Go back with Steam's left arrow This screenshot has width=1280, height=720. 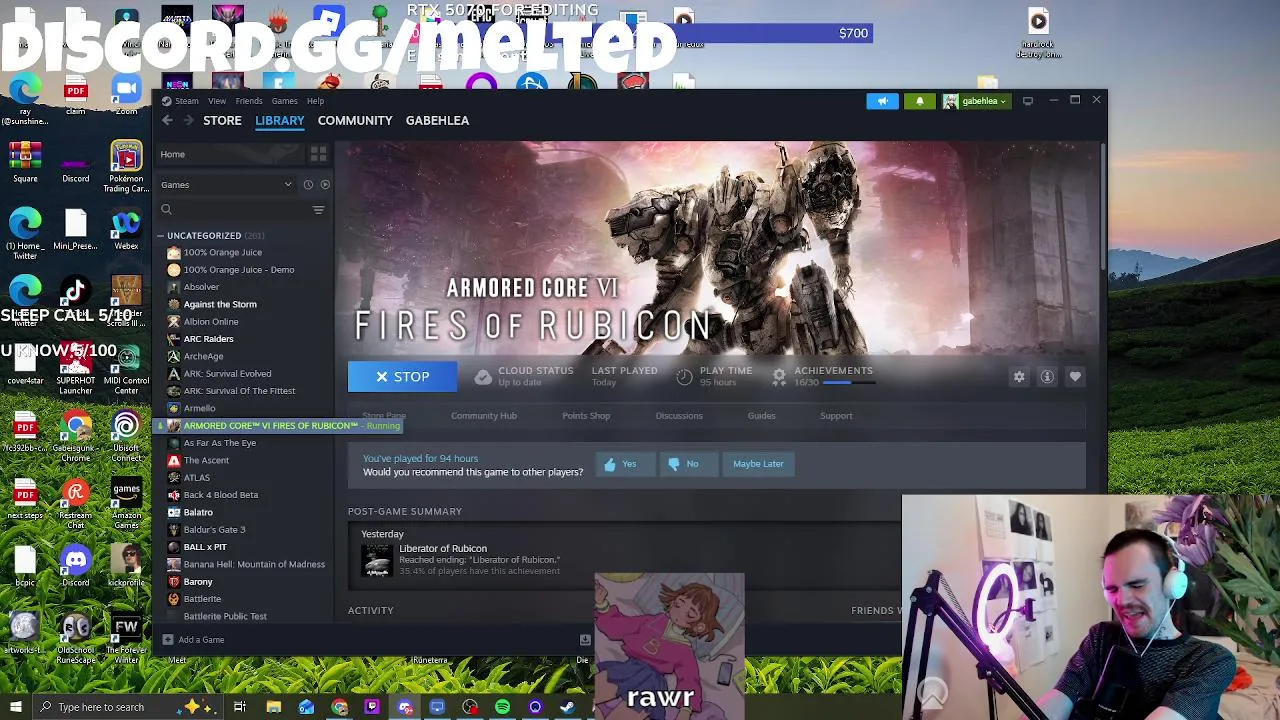click(167, 121)
